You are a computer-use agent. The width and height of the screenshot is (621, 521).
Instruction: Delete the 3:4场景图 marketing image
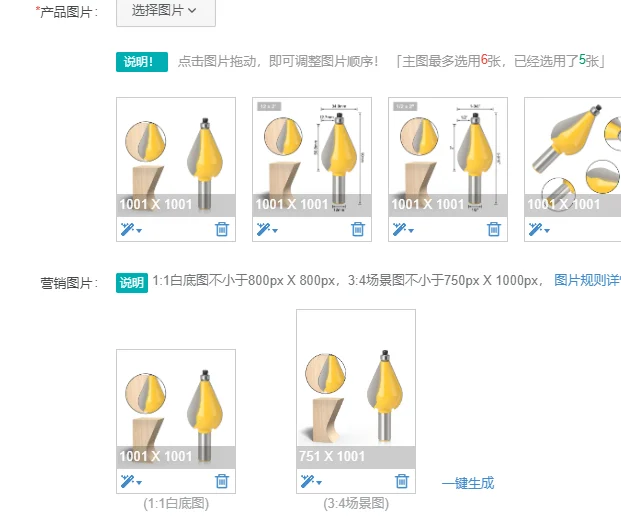click(402, 481)
